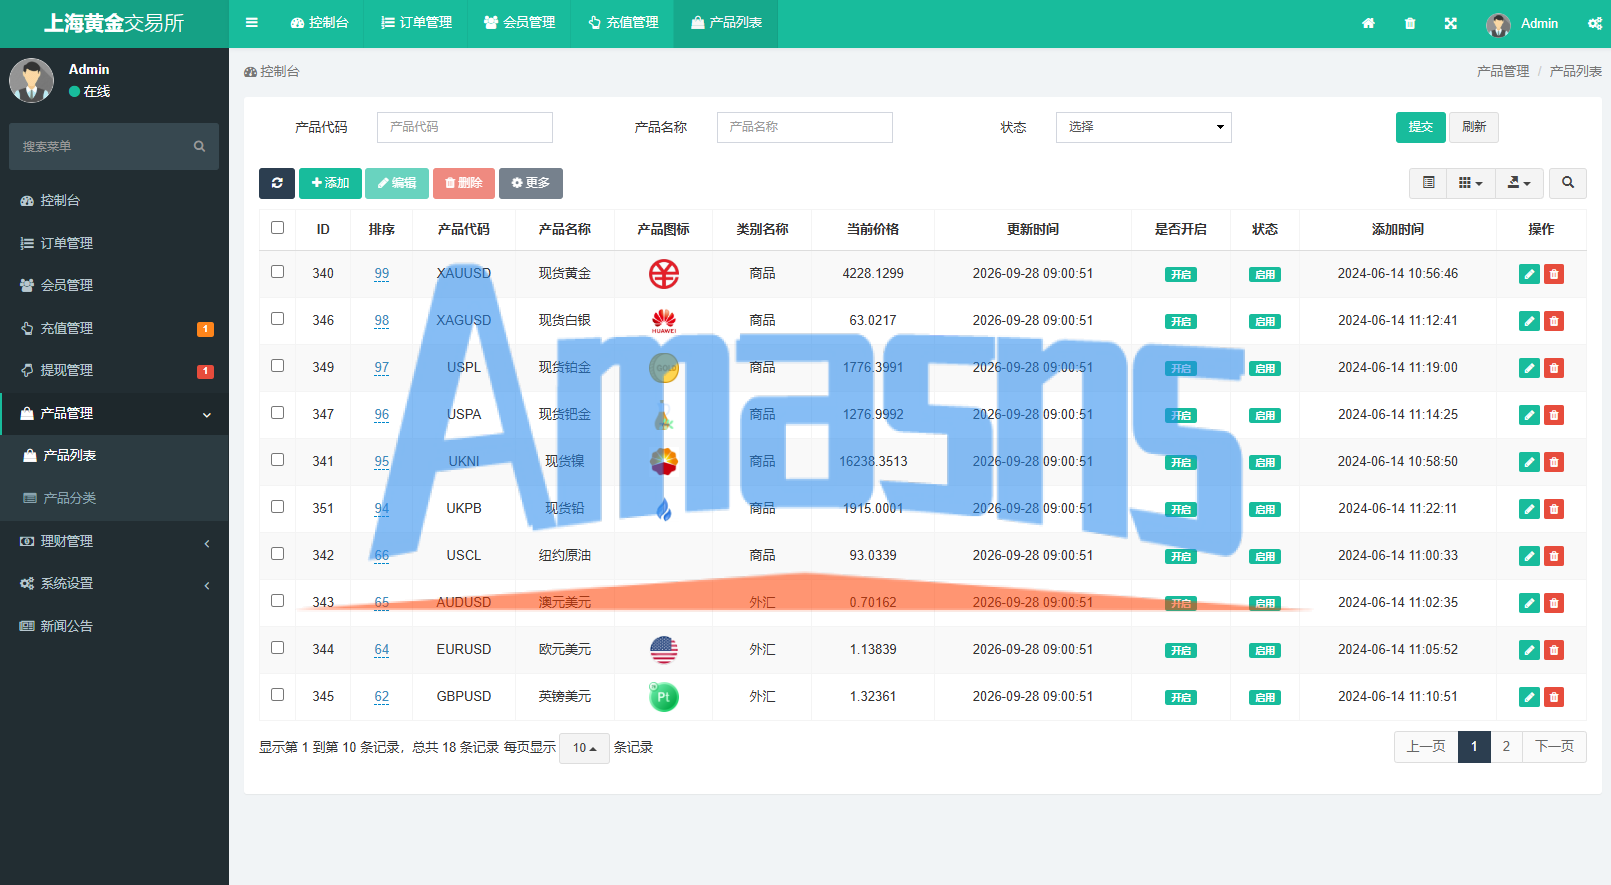Screen dimensions: 1611x885
Task: Click the Huawei logo icon for XAGUSD
Action: tap(664, 320)
